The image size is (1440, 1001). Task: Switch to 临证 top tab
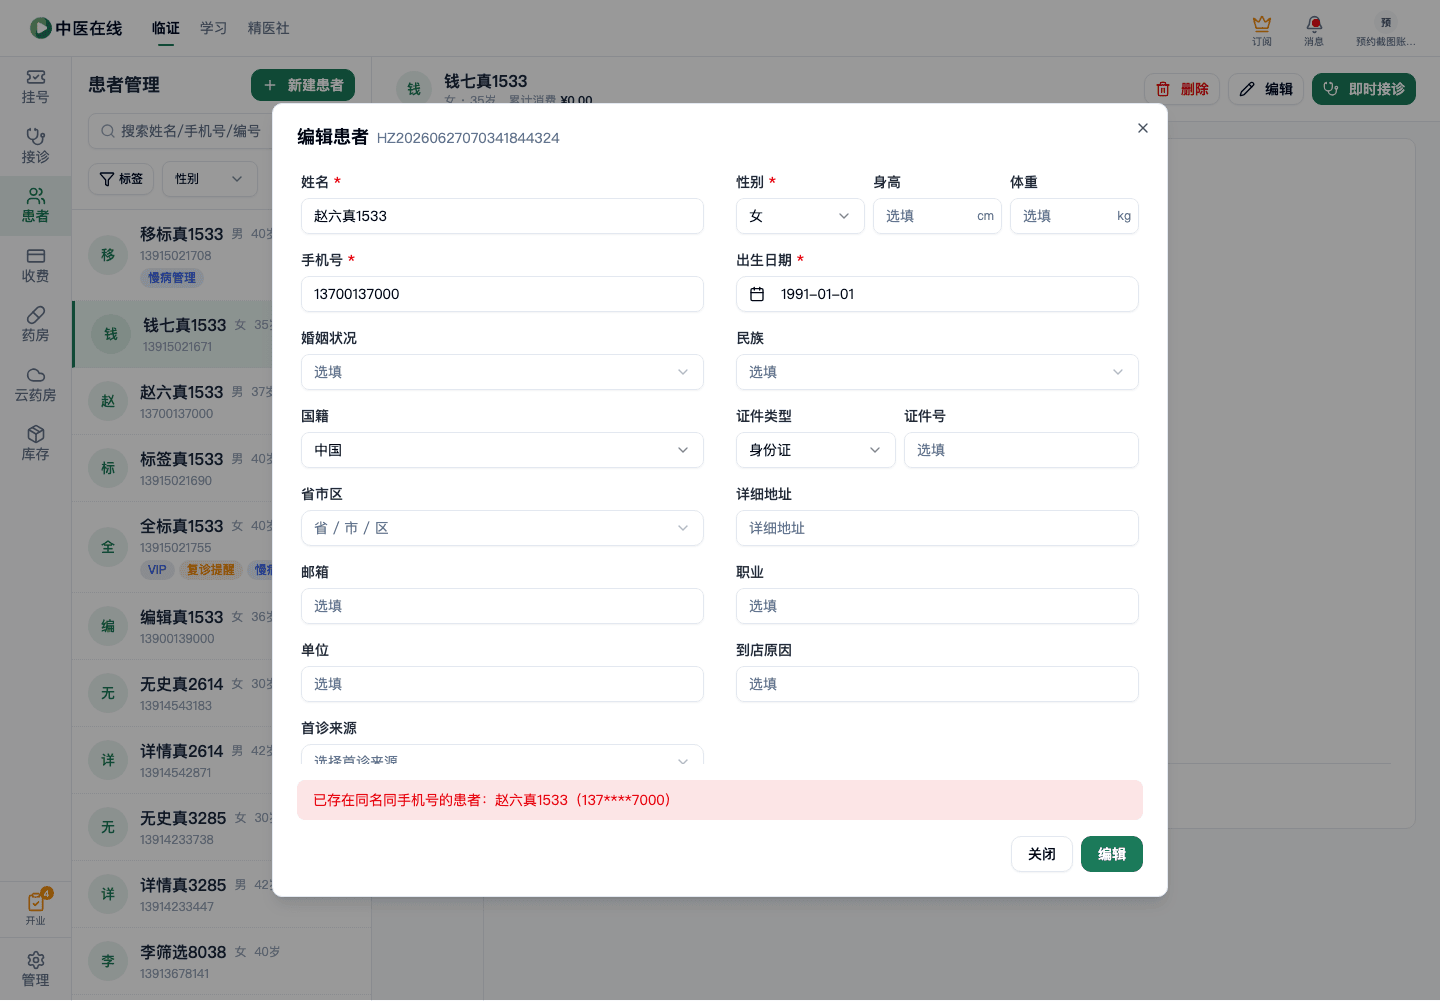(166, 28)
